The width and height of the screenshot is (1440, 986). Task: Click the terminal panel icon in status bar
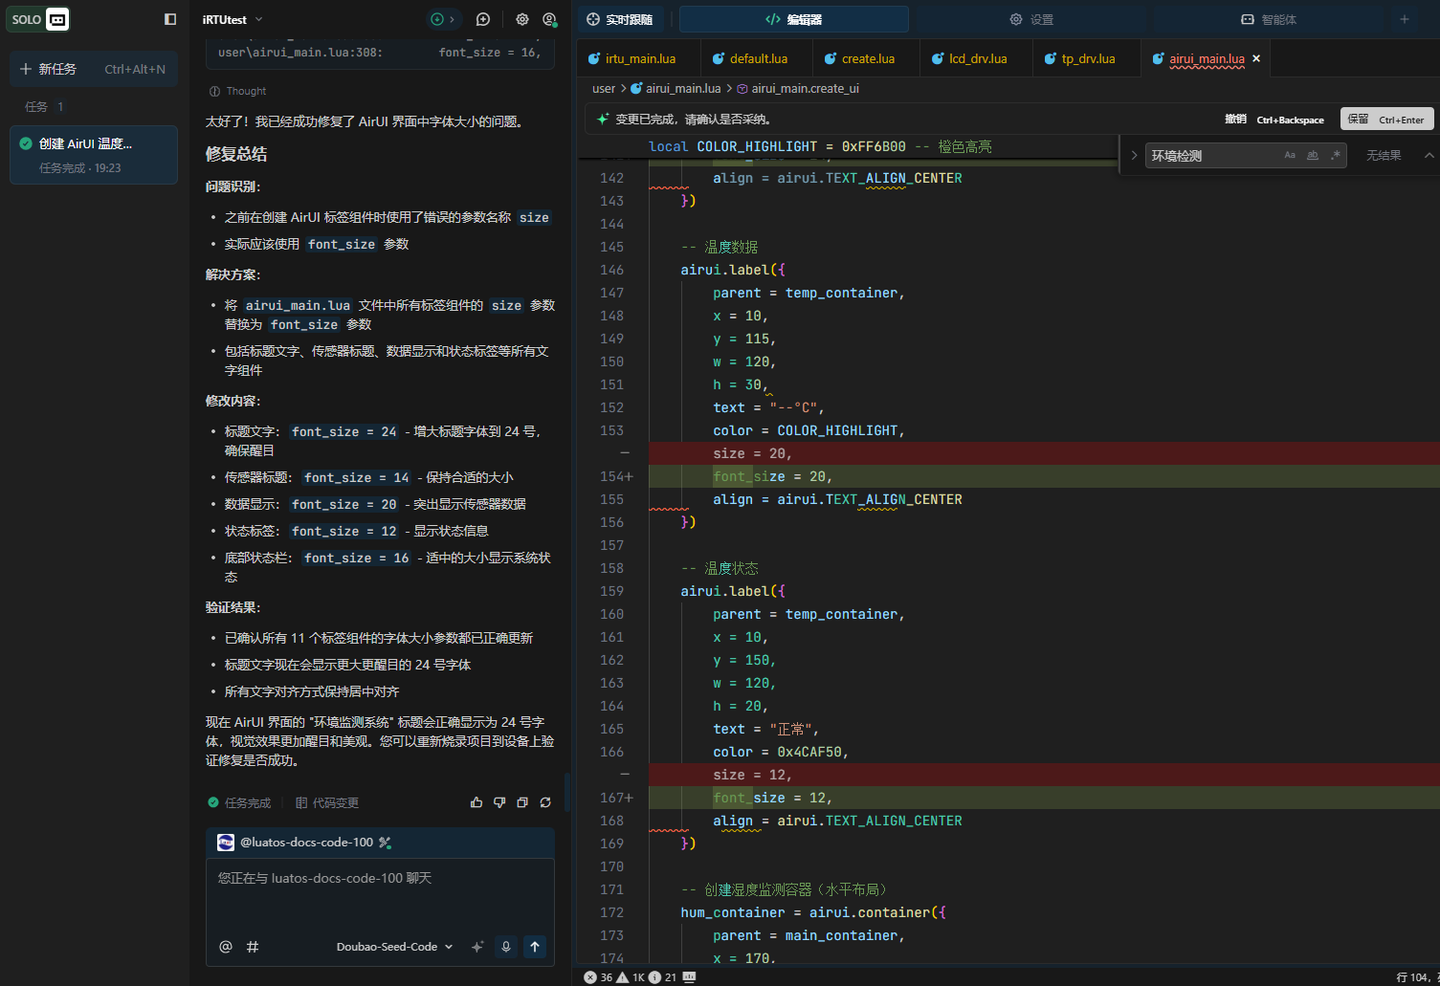click(689, 977)
